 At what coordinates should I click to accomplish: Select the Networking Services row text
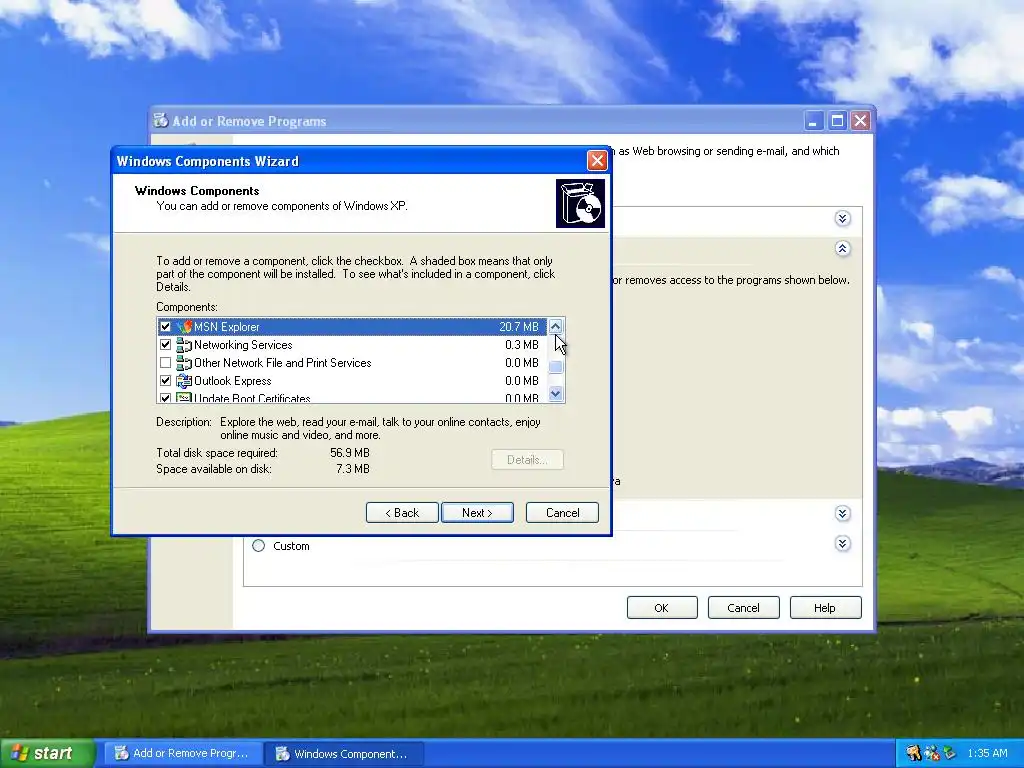(x=243, y=345)
